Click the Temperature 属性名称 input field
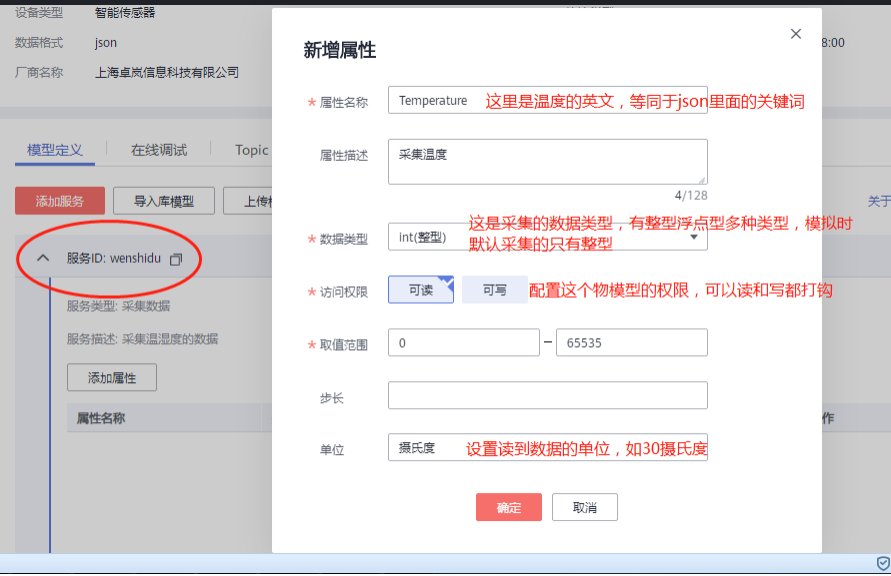The height and width of the screenshot is (576, 891). coord(435,101)
